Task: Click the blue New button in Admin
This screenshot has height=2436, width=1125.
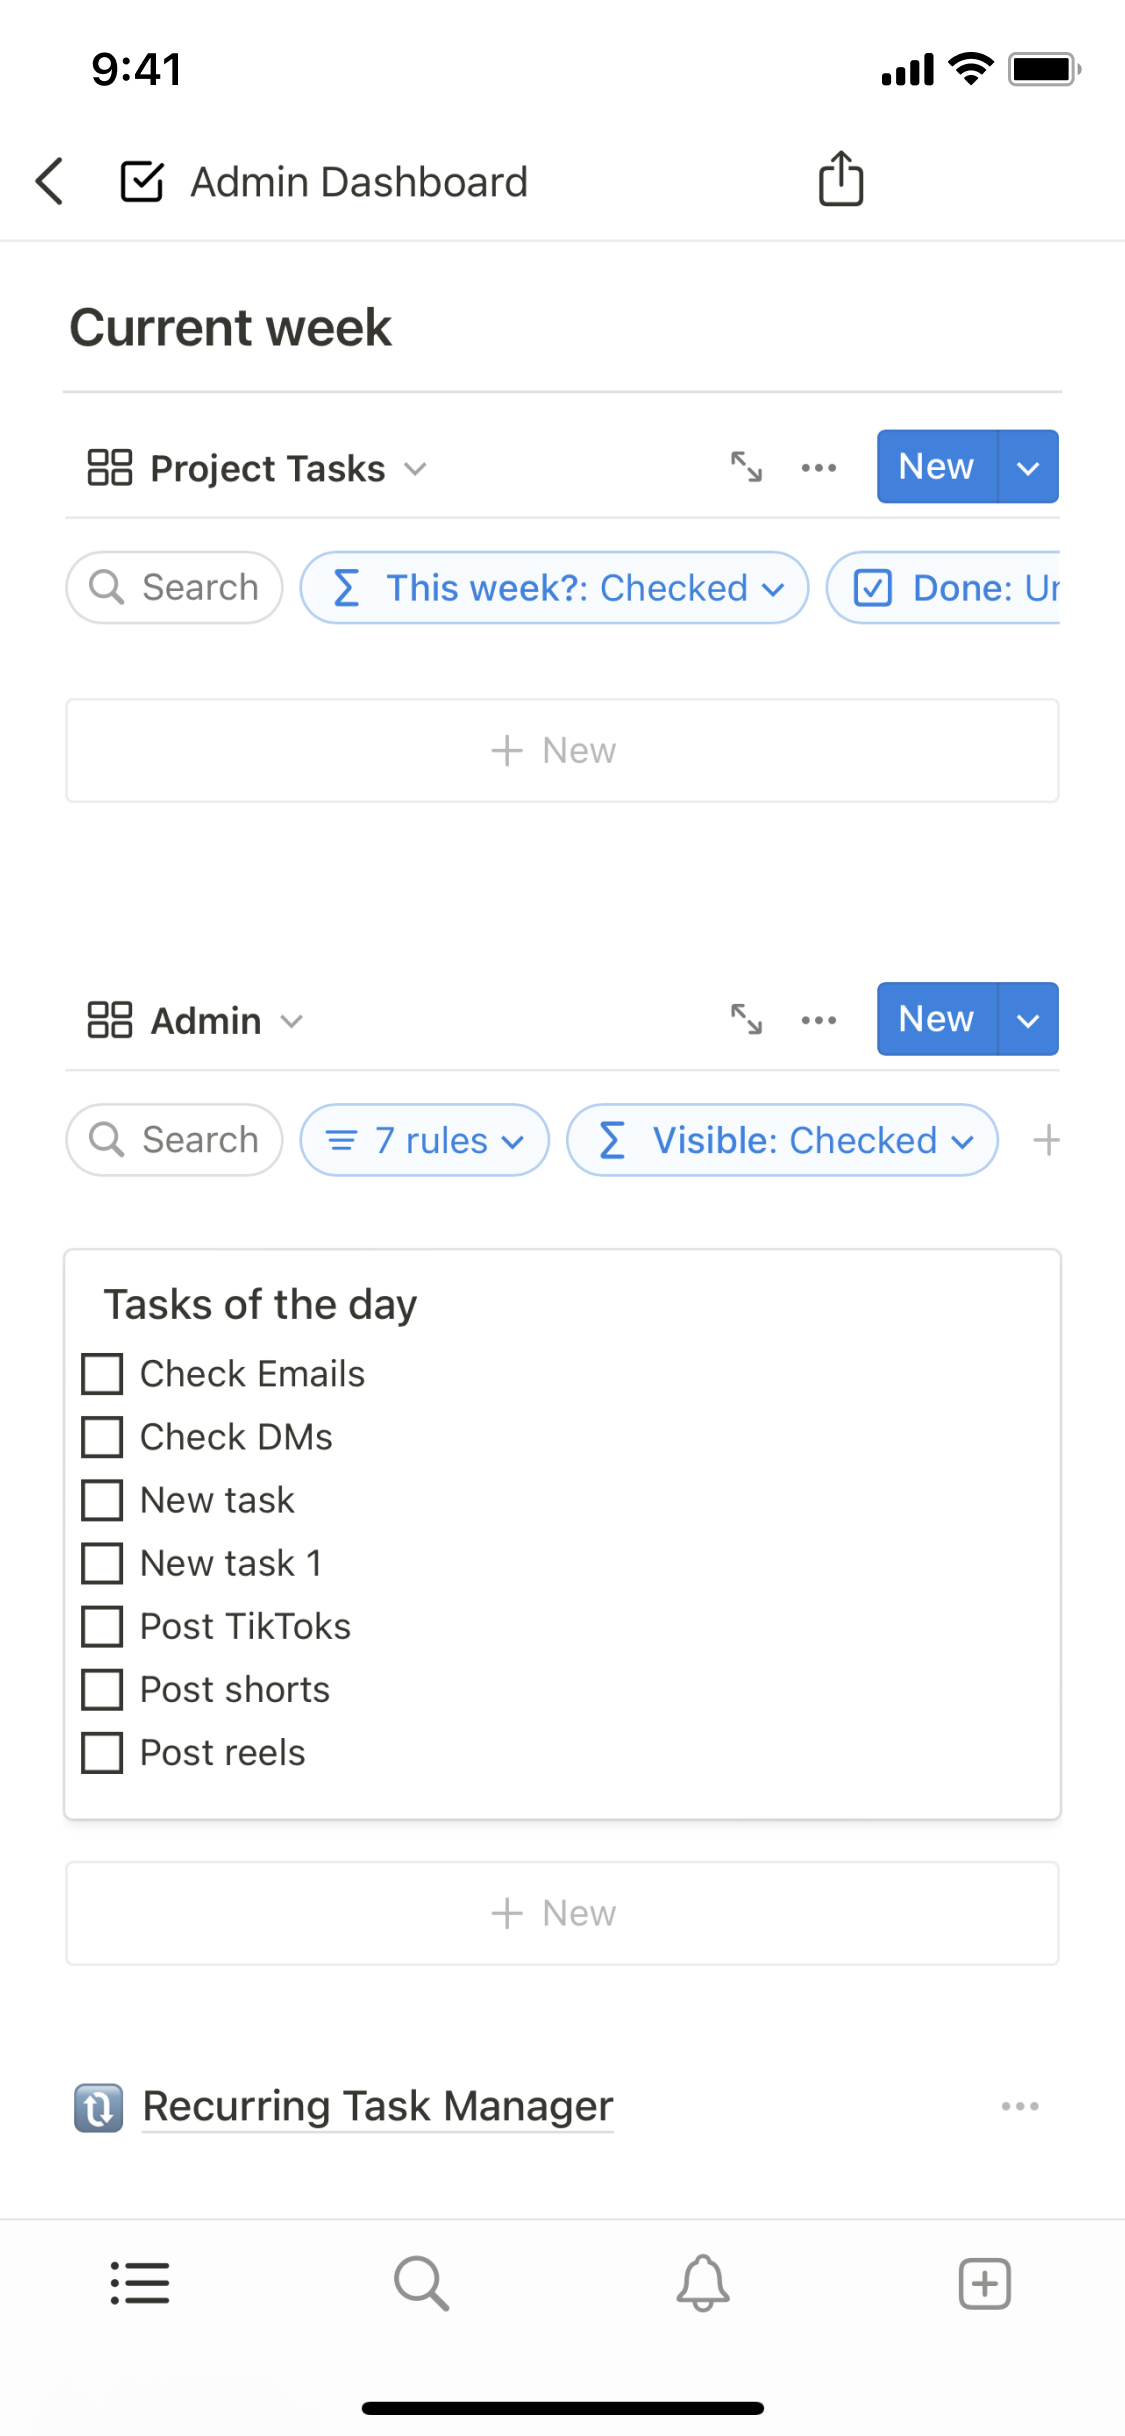Action: coord(936,1019)
